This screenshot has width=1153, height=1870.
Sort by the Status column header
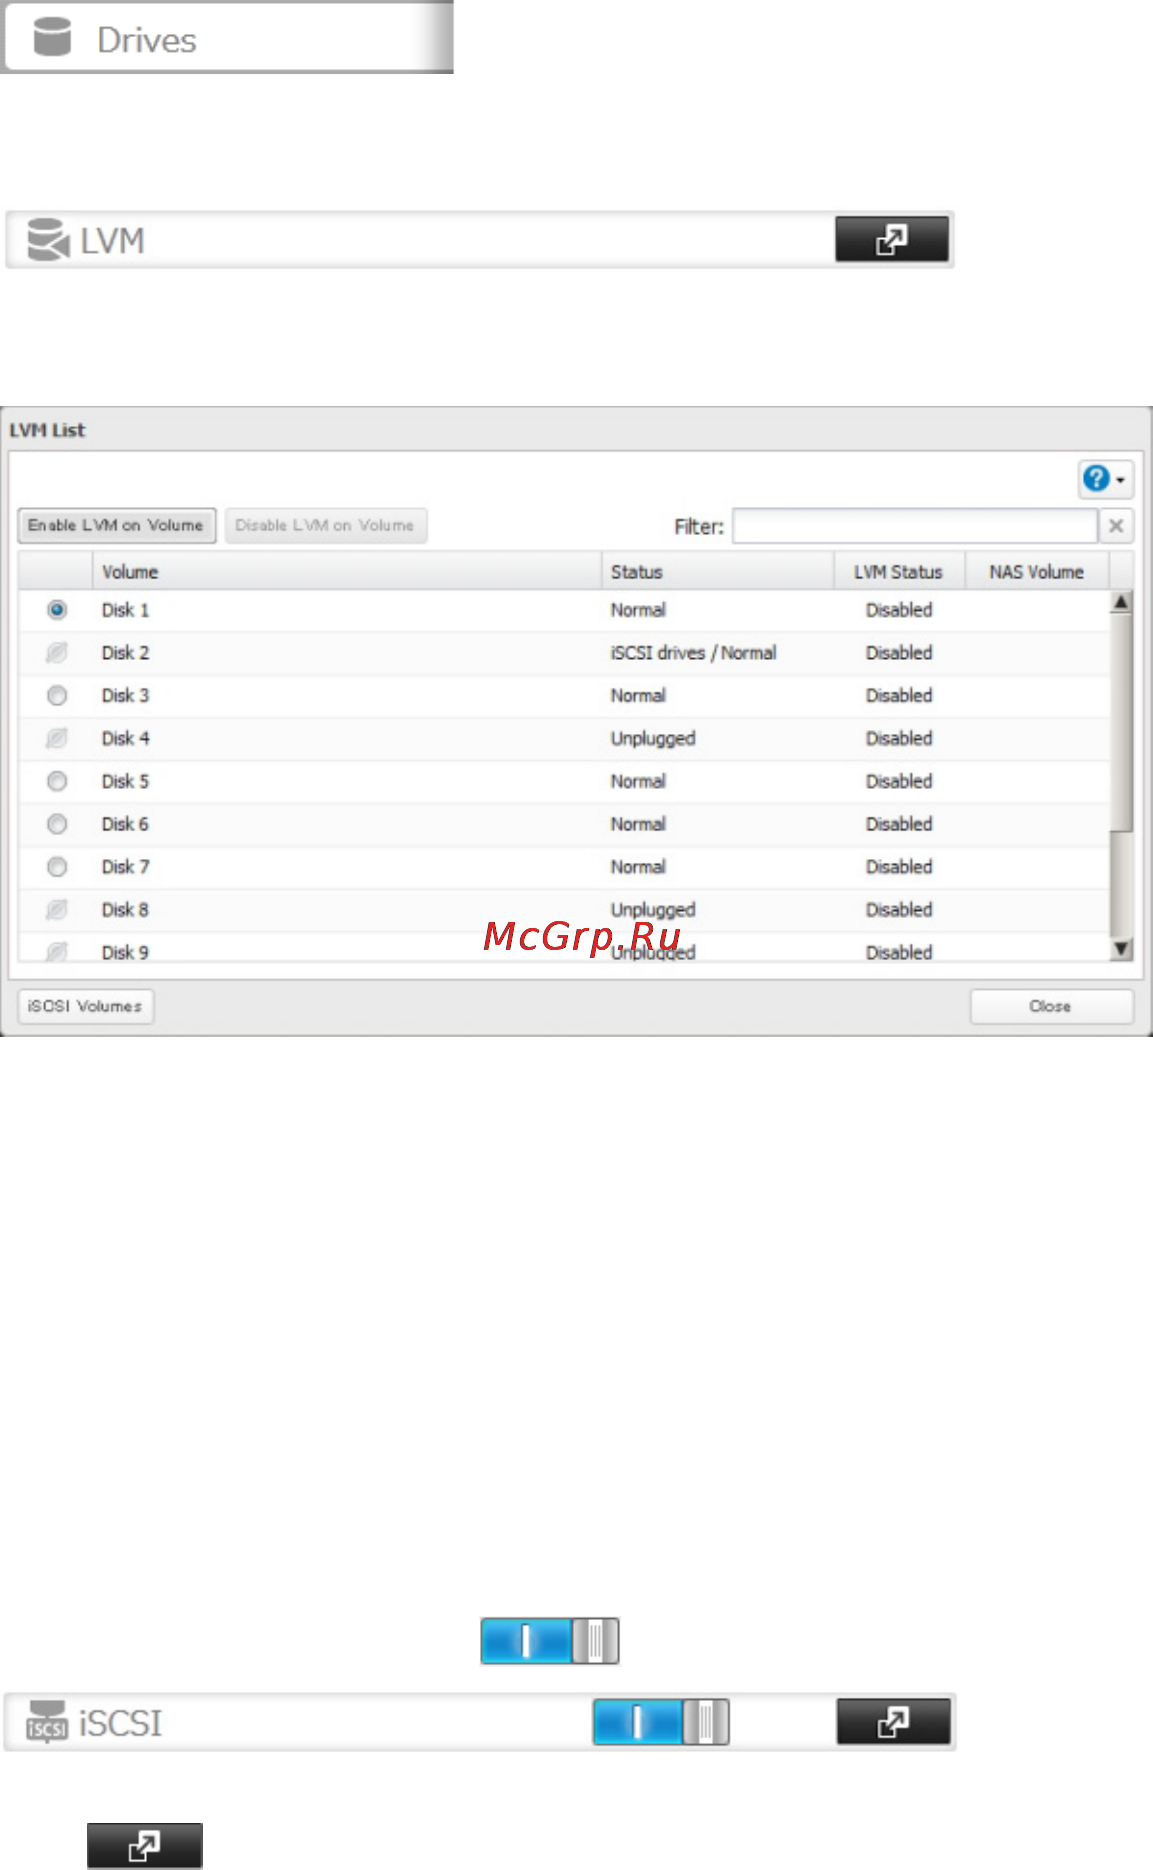point(717,572)
